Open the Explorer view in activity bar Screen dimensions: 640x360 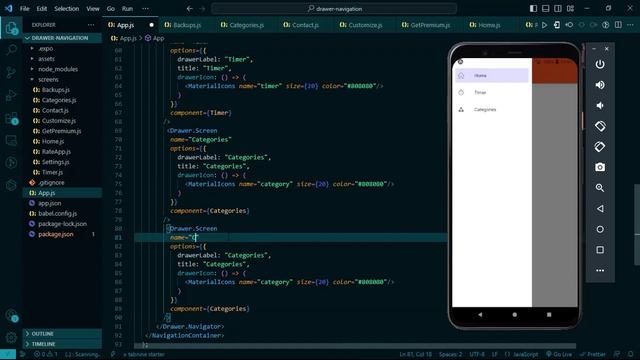tap(11, 28)
